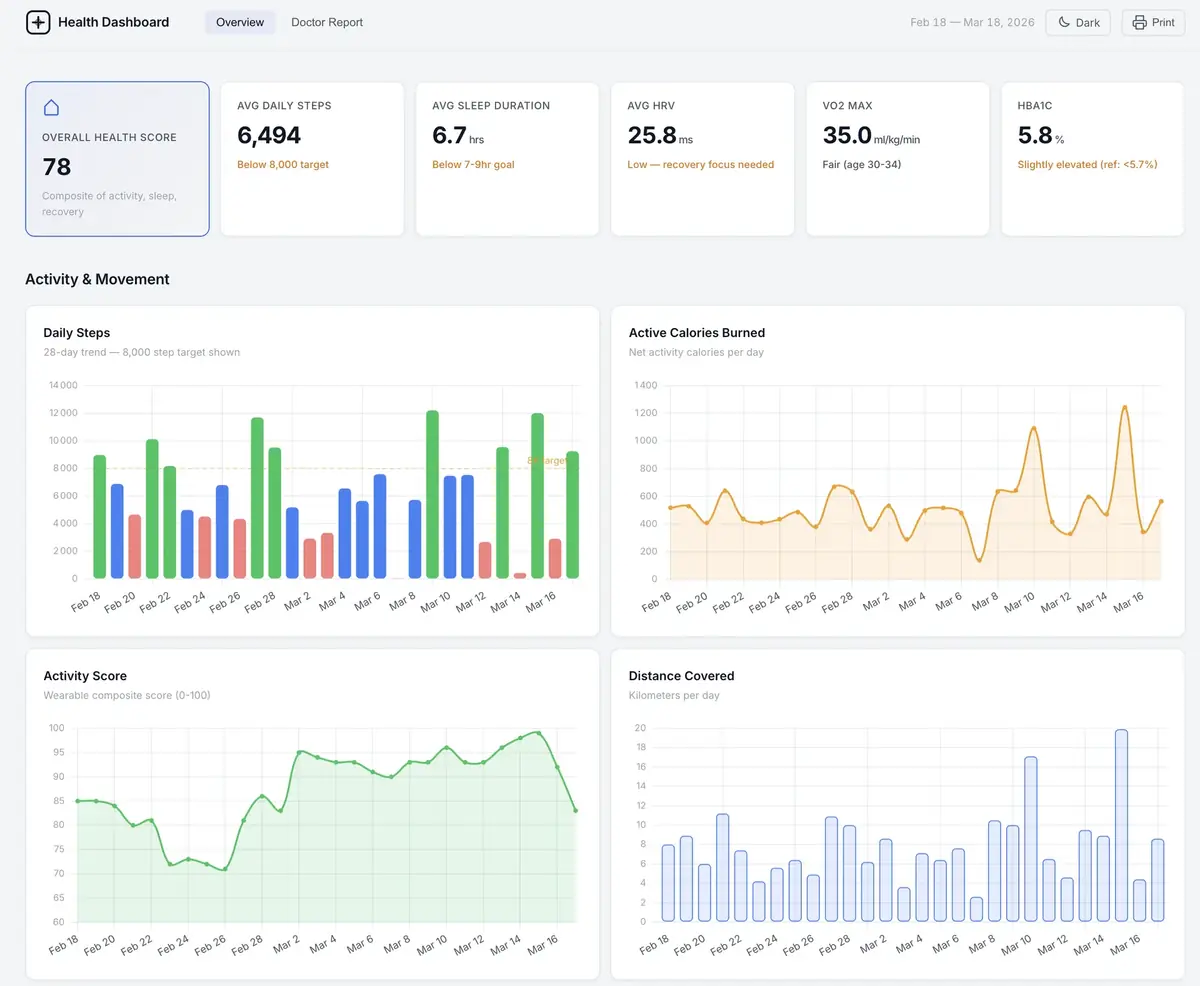Click the Health Dashboard plus logo icon
The image size is (1200, 986).
click(38, 22)
